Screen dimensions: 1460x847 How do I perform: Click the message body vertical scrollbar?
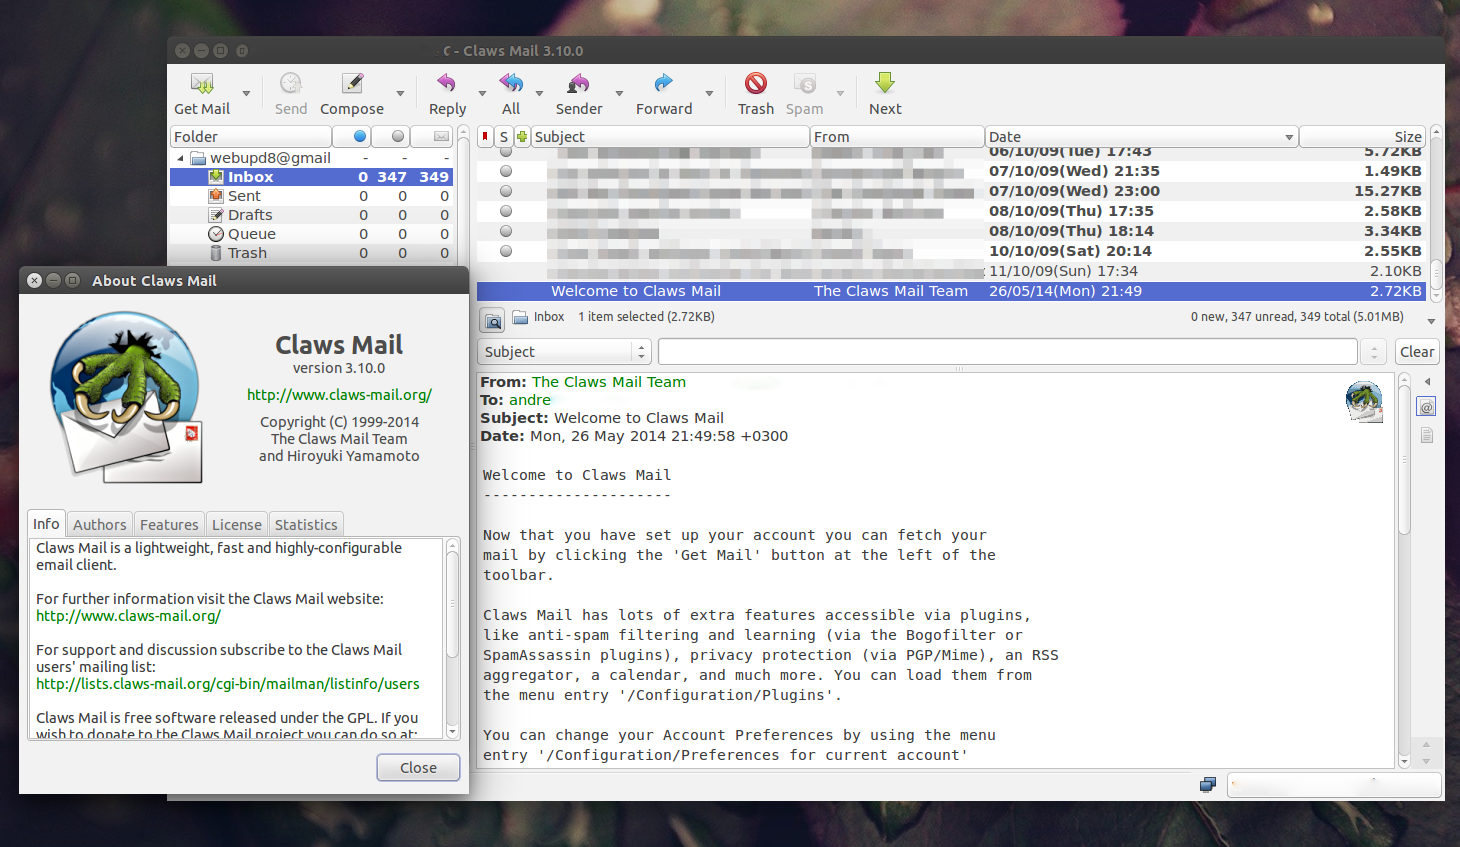coord(1404,570)
